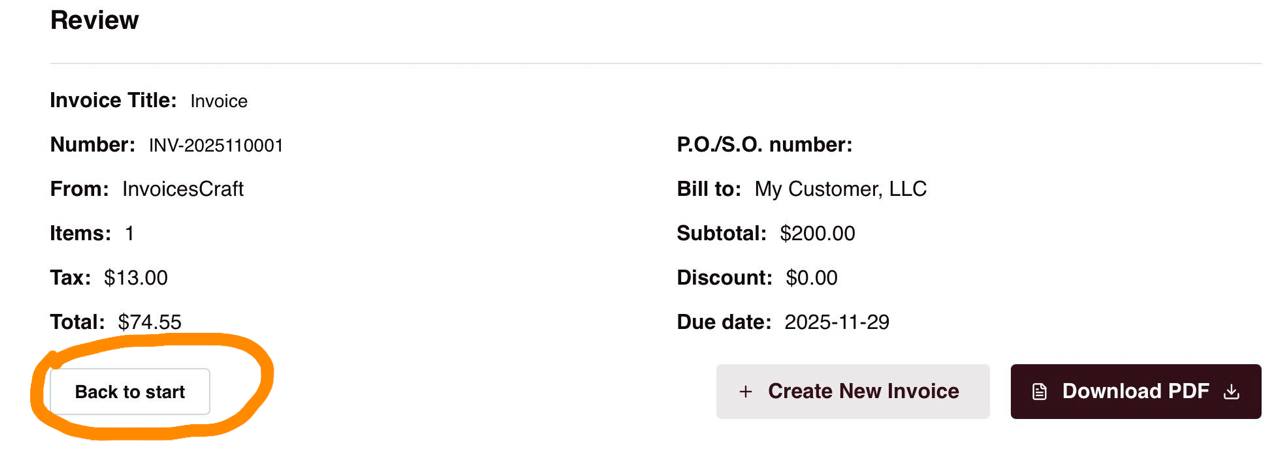Click the Tax amount $13.00
Viewport: 1280px width, 457px height.
[x=136, y=278]
